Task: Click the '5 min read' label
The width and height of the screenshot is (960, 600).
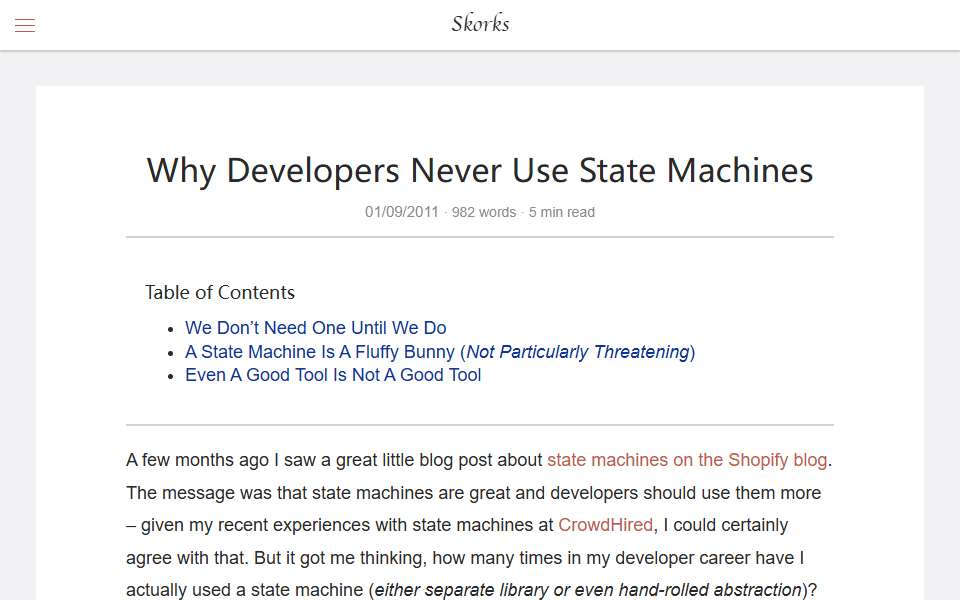Action: click(561, 212)
